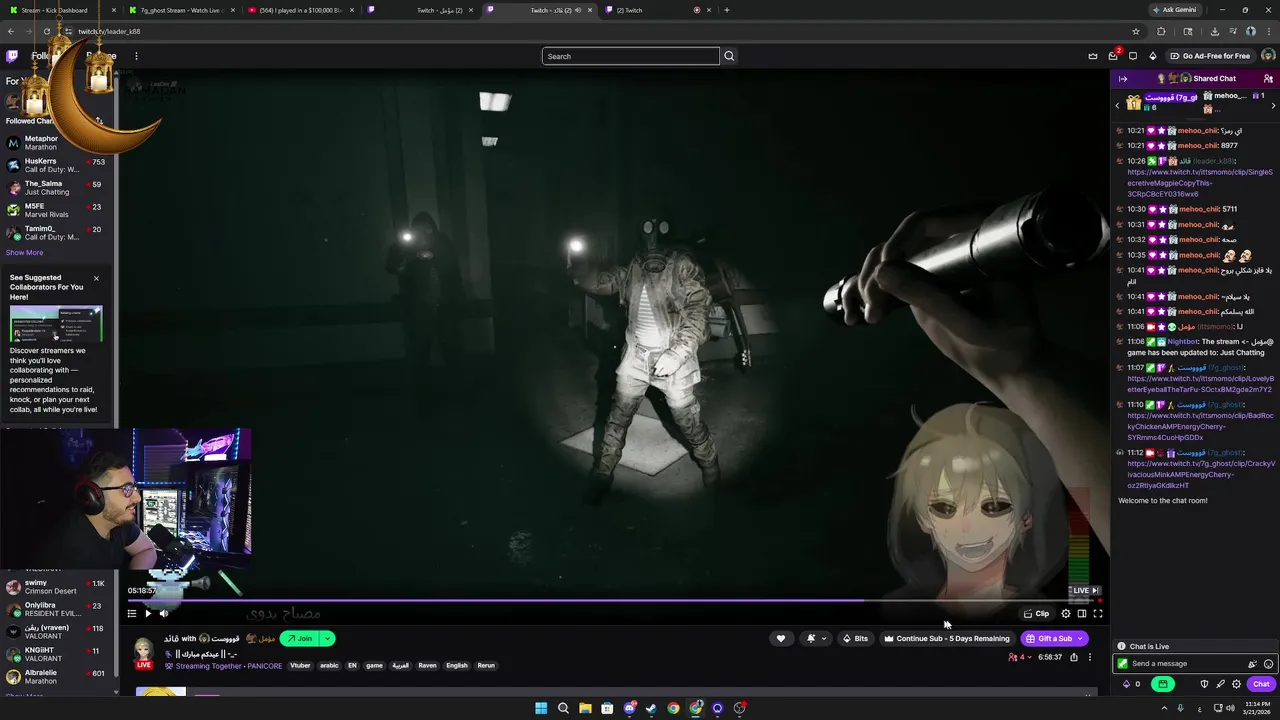Screen dimensions: 1280x720
Task: Click the Clip button on player
Action: click(1037, 614)
